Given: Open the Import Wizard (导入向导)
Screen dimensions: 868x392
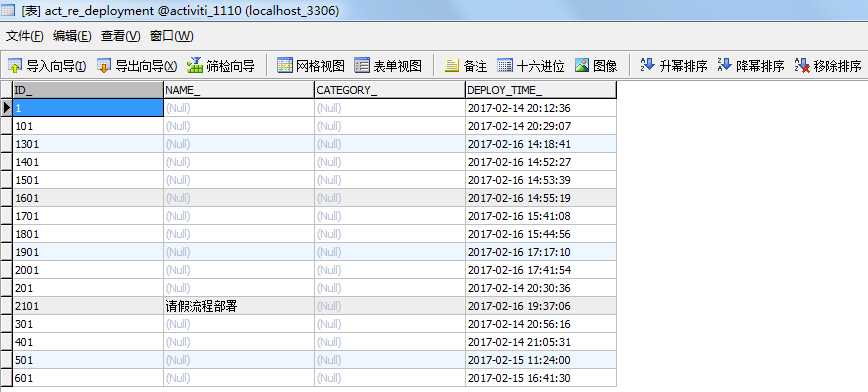Looking at the screenshot, I should (x=48, y=66).
